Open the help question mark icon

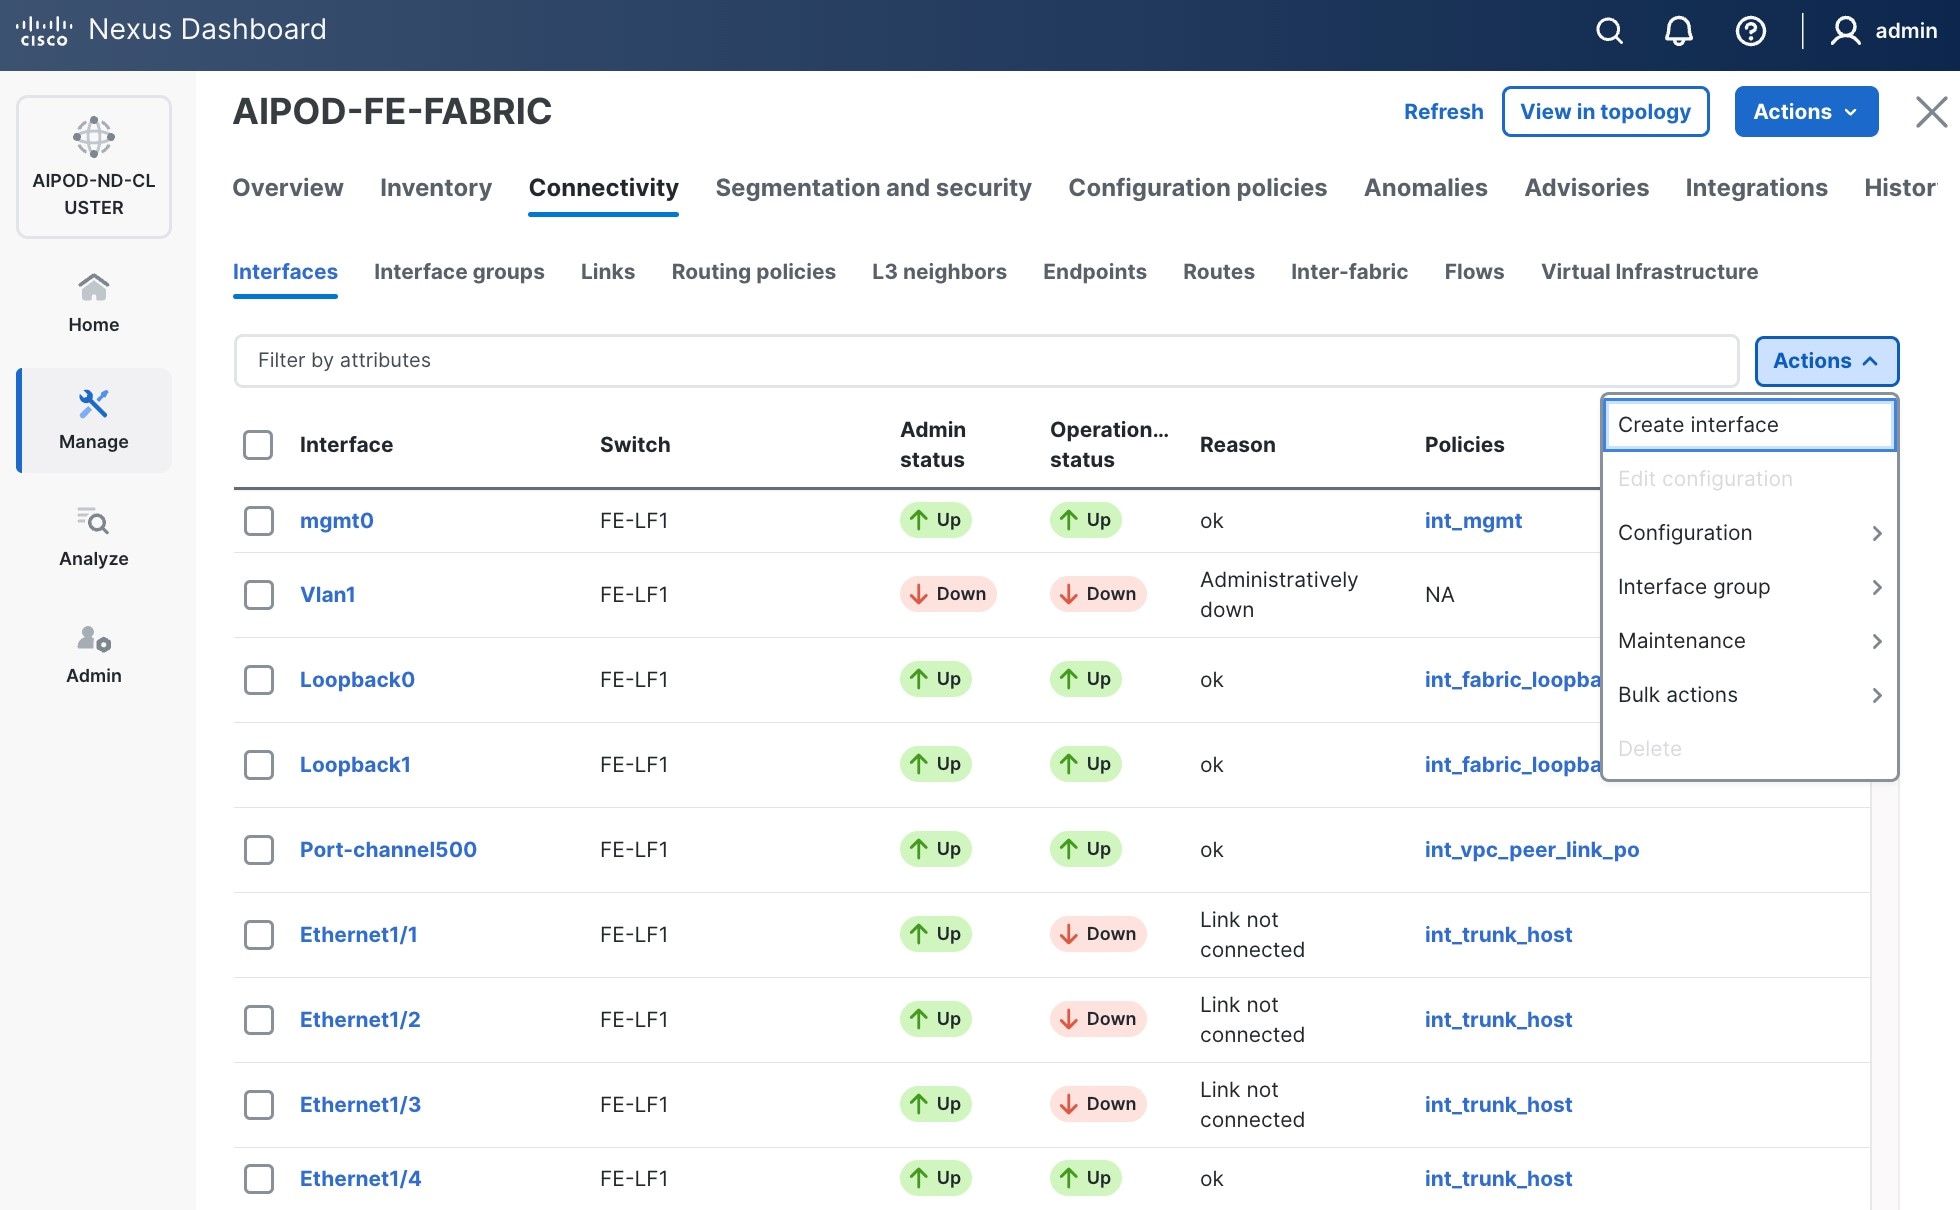(1750, 31)
